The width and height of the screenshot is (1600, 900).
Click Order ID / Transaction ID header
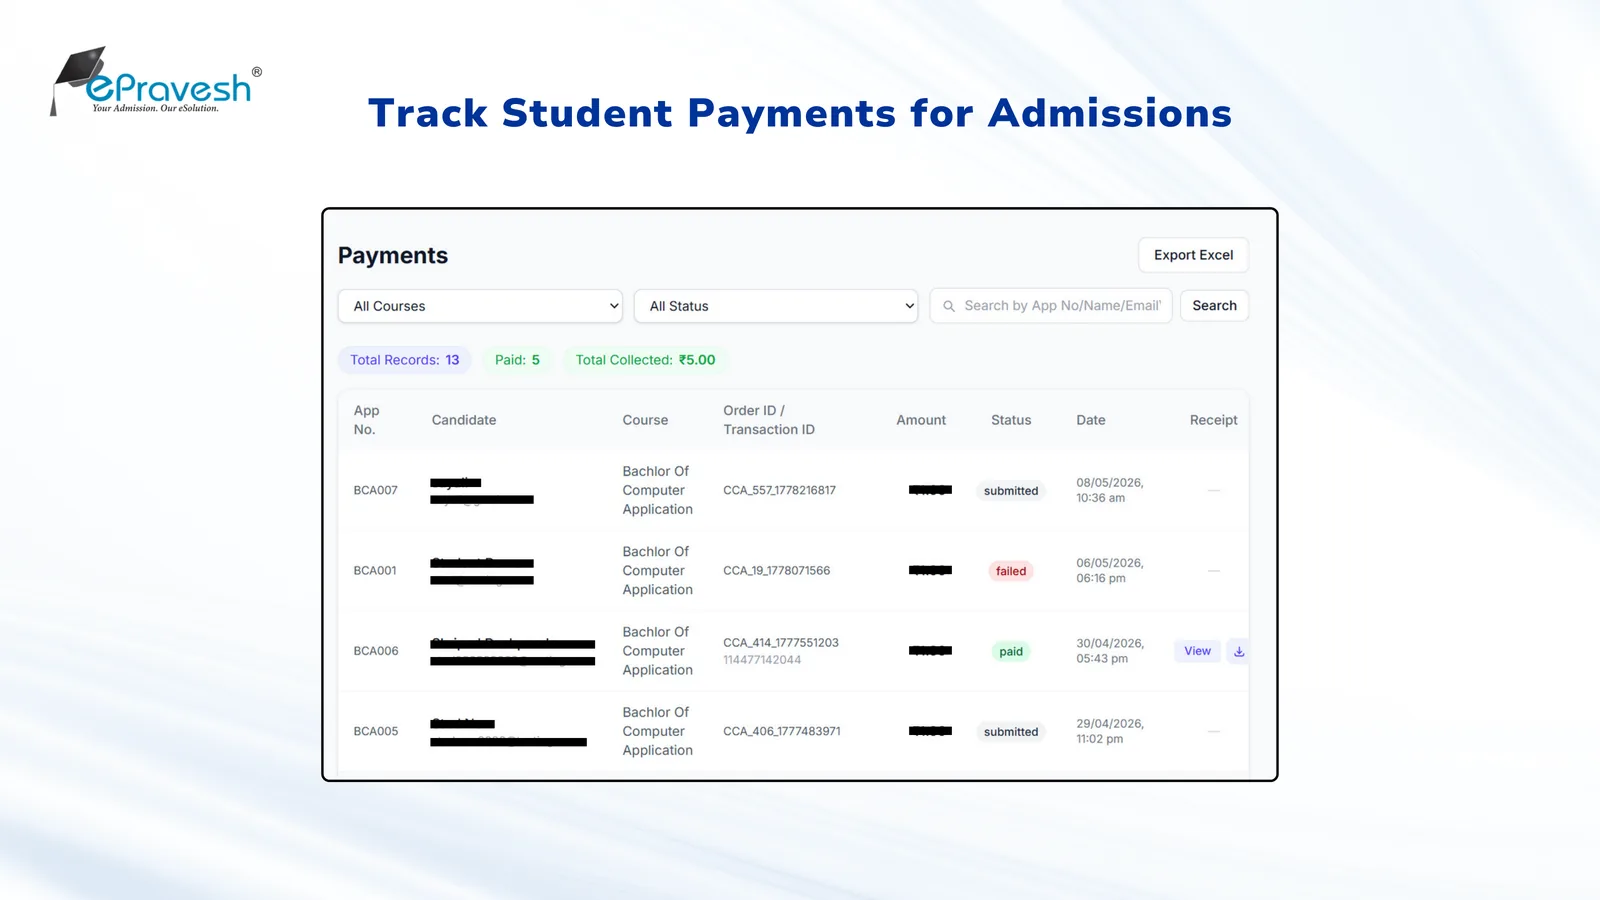769,420
